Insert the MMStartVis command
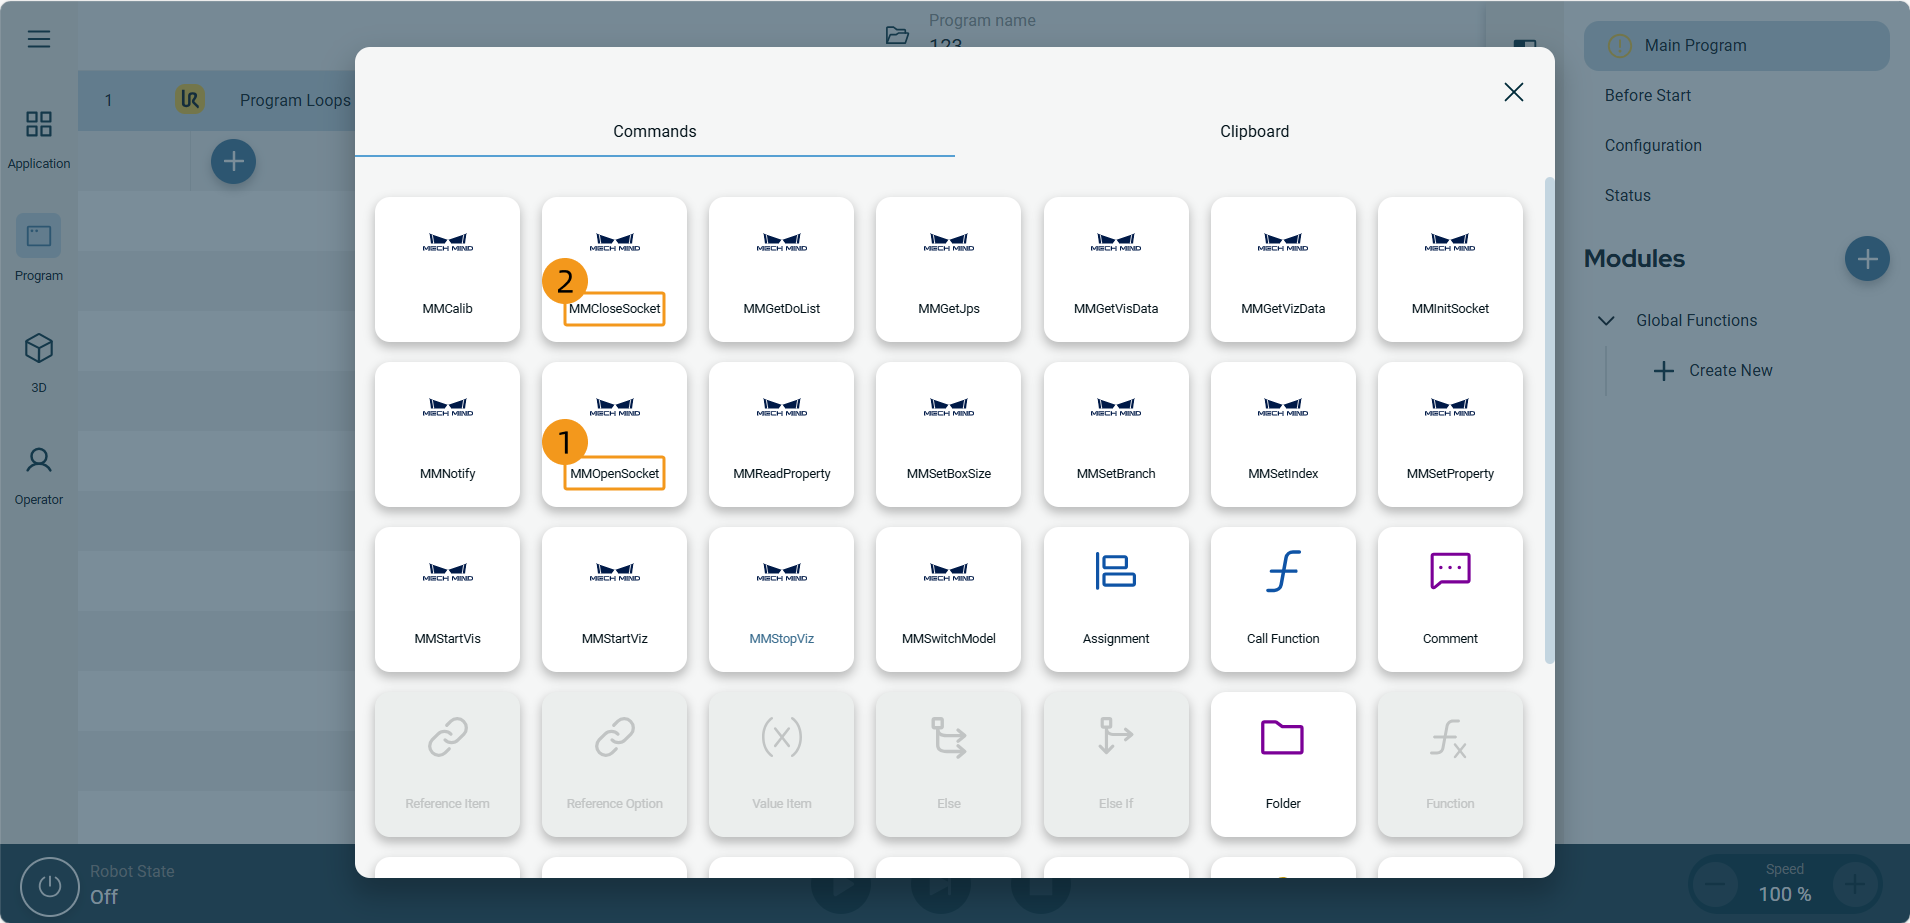Screen dimensions: 1910x923 click(x=447, y=600)
